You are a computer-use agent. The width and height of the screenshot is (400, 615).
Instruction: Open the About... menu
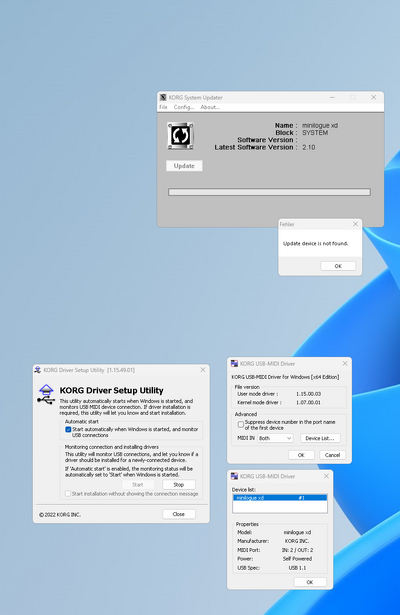tap(210, 107)
